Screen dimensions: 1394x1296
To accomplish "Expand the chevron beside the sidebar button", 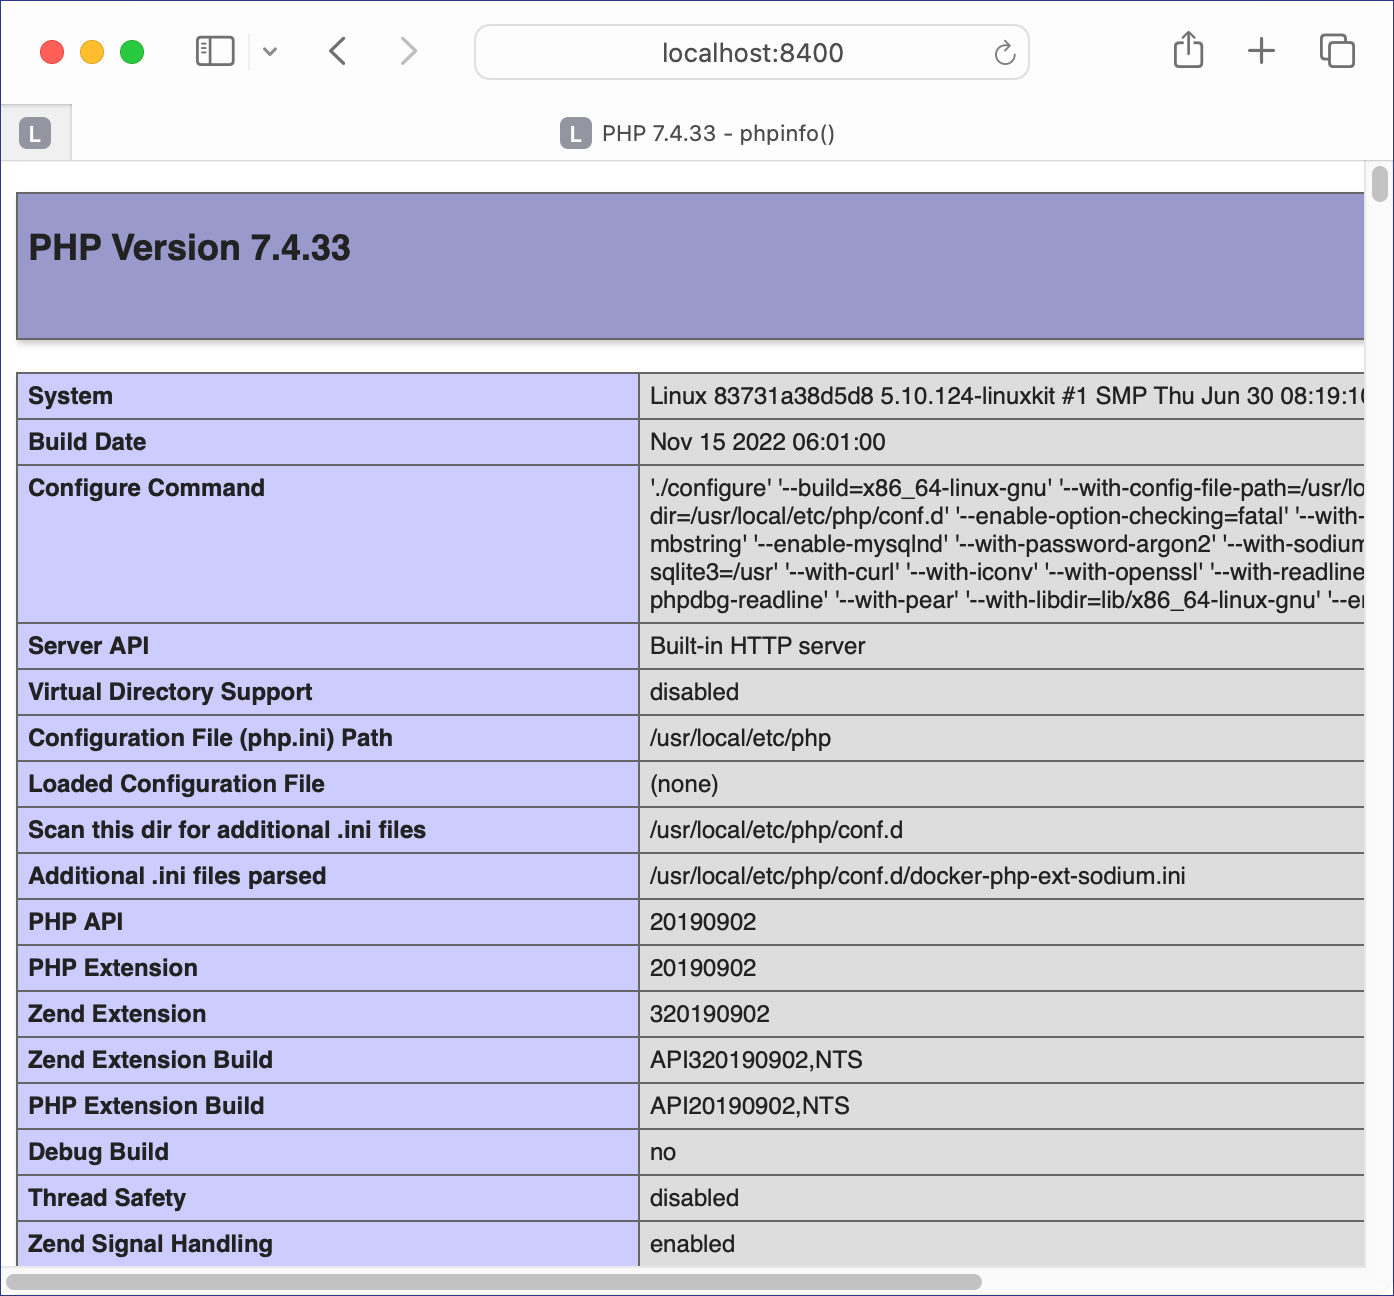I will (x=270, y=52).
